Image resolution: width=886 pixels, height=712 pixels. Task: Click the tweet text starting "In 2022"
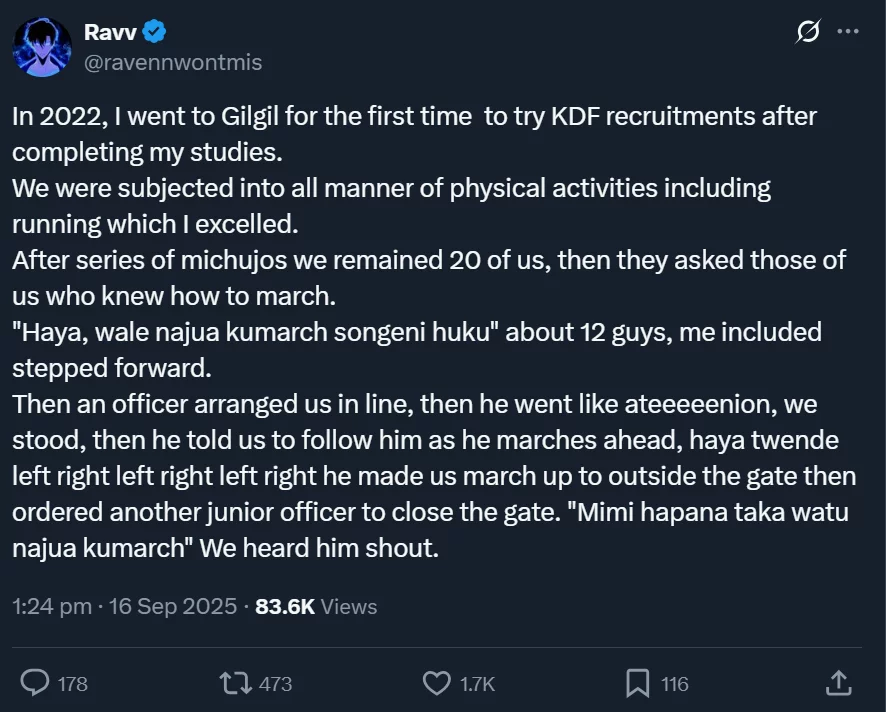pyautogui.click(x=240, y=117)
